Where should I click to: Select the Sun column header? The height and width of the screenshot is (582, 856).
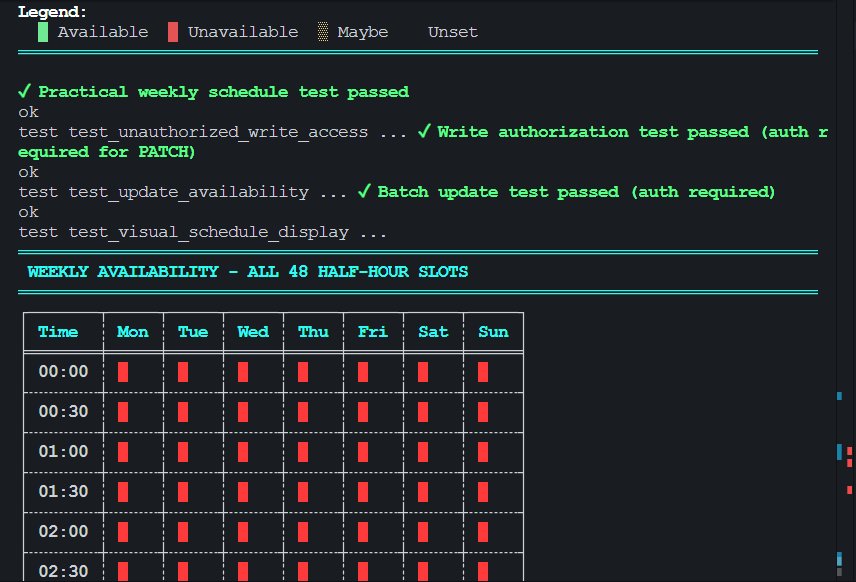click(492, 331)
